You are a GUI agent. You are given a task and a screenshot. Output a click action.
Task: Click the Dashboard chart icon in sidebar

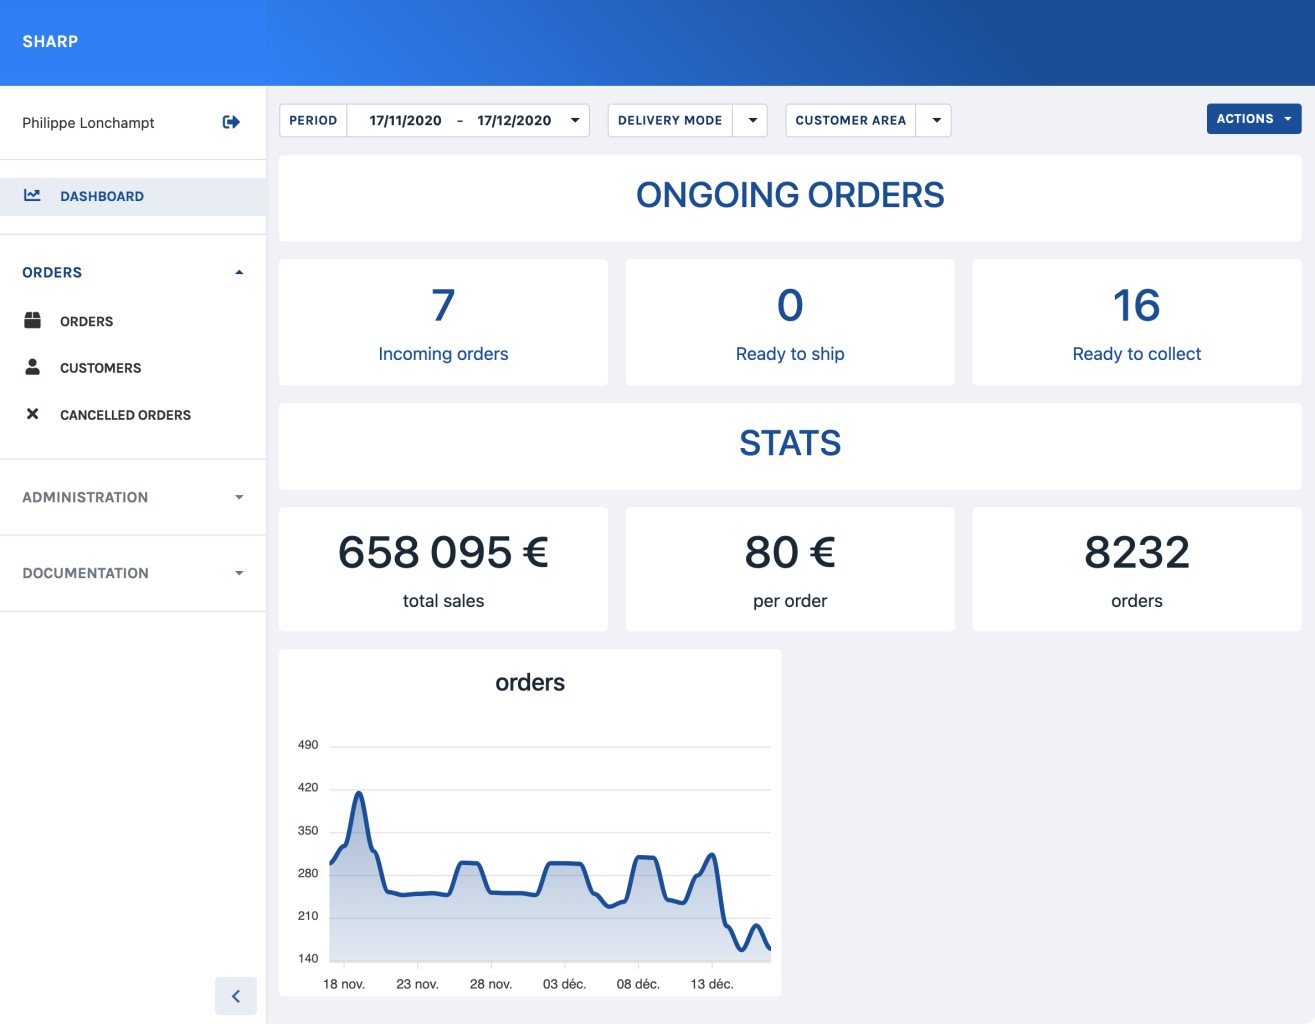[x=32, y=196]
